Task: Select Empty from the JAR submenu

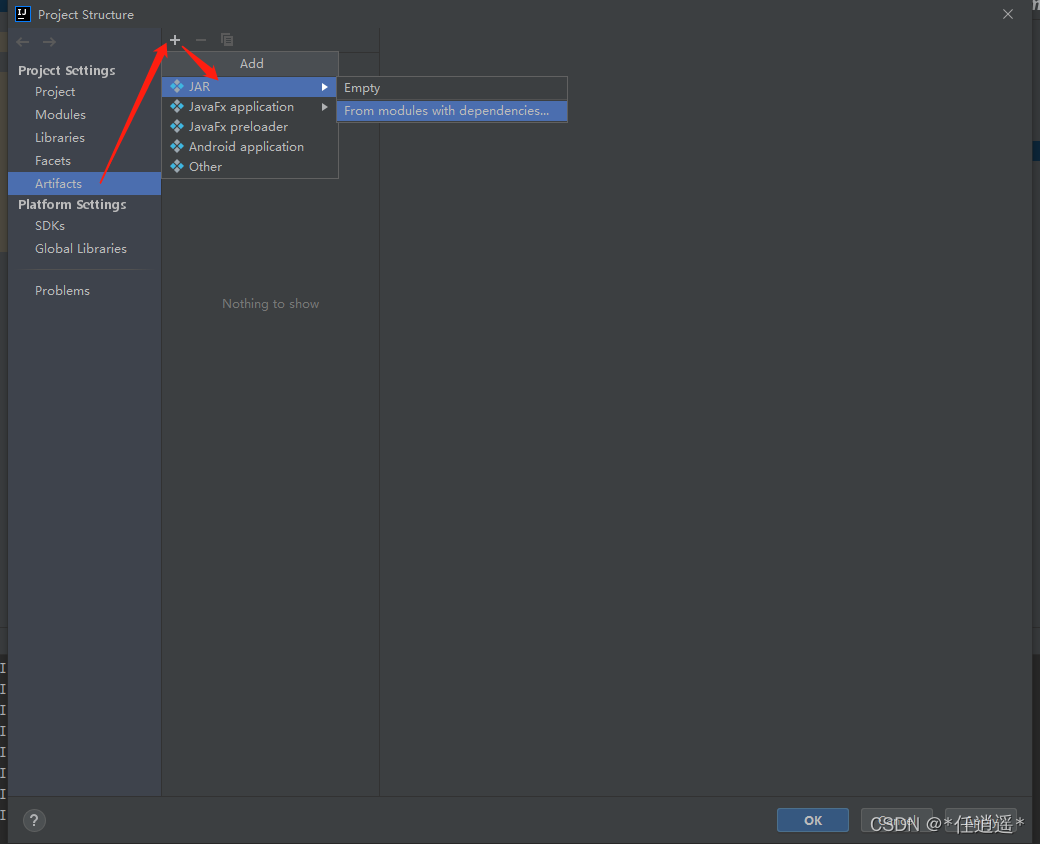Action: point(361,88)
